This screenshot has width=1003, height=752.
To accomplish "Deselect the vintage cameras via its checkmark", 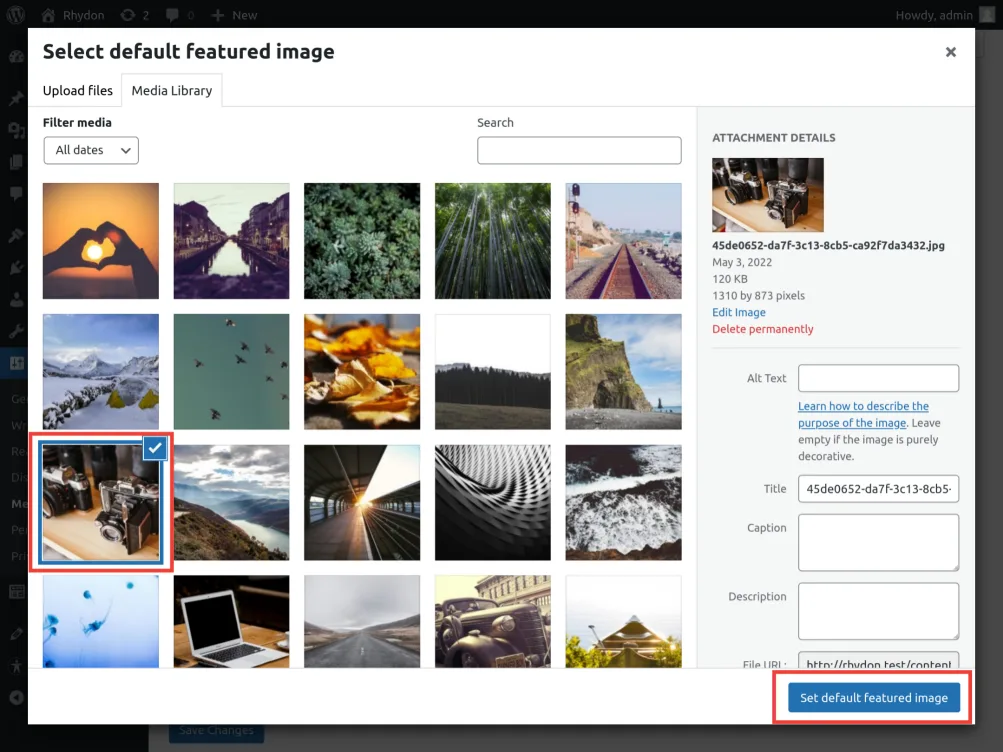I will pyautogui.click(x=155, y=448).
